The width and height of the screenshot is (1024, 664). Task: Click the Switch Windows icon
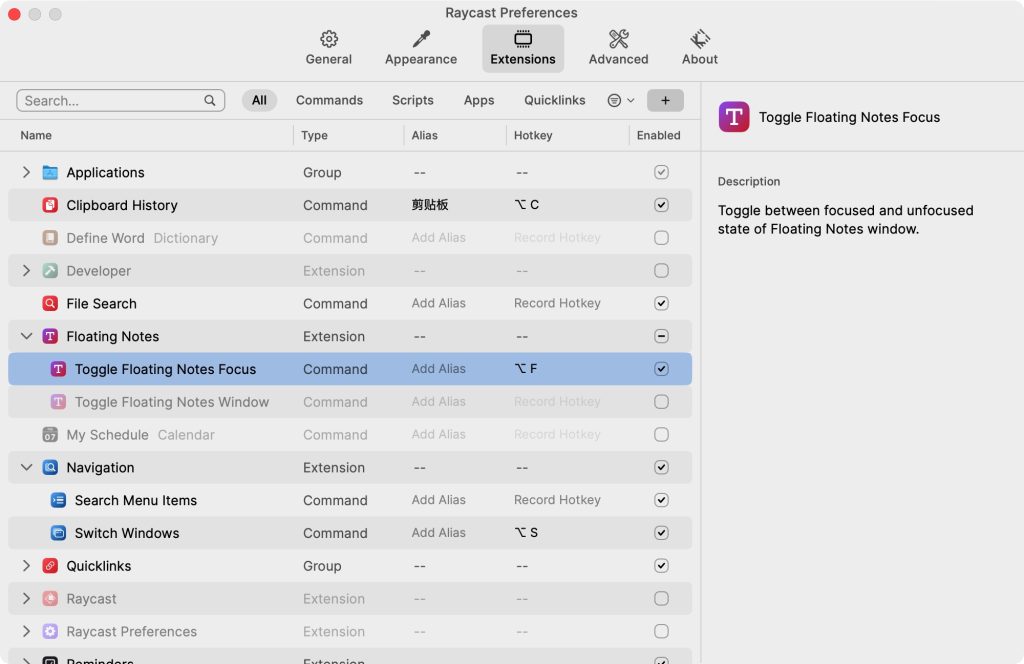tap(58, 533)
